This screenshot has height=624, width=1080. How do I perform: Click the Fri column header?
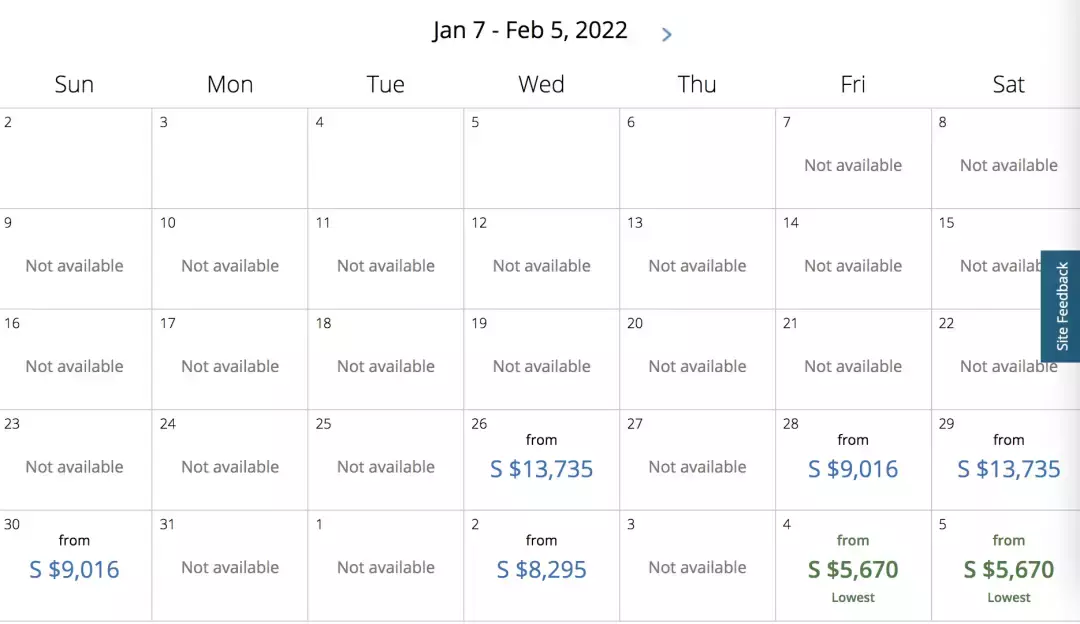coord(853,84)
